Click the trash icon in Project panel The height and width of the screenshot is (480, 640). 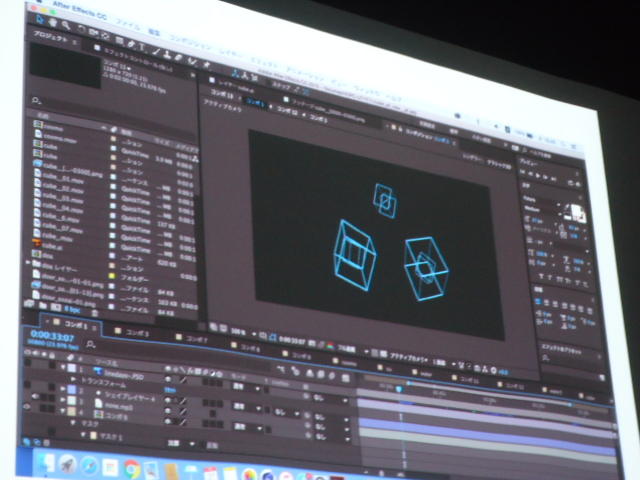95,313
